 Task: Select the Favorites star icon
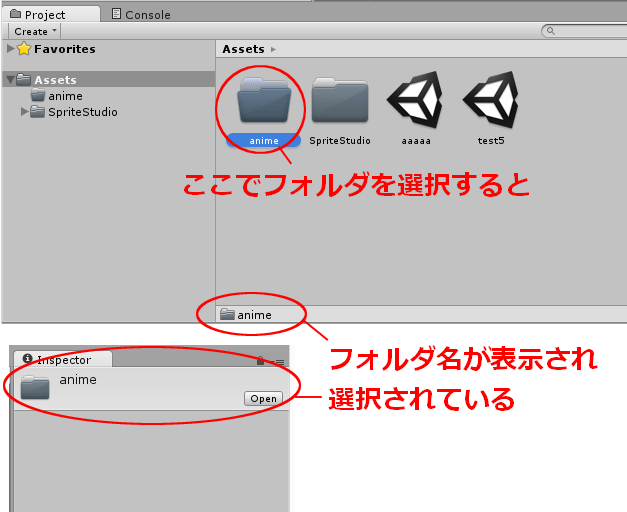(24, 49)
